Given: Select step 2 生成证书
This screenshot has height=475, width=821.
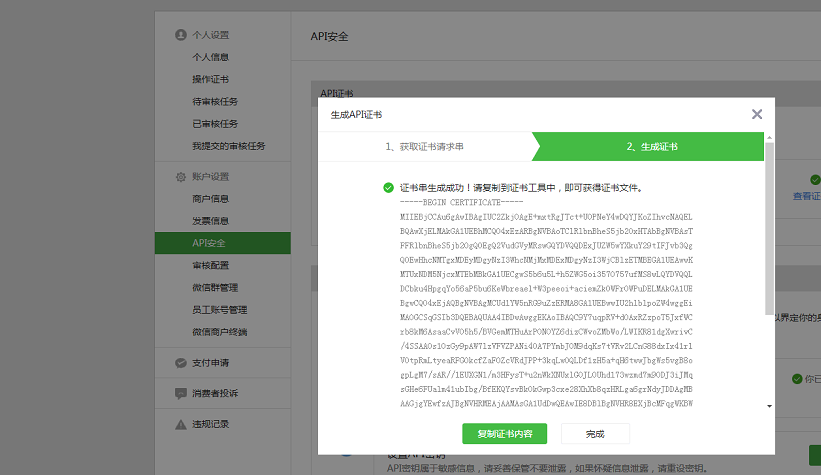Looking at the screenshot, I should [652, 147].
